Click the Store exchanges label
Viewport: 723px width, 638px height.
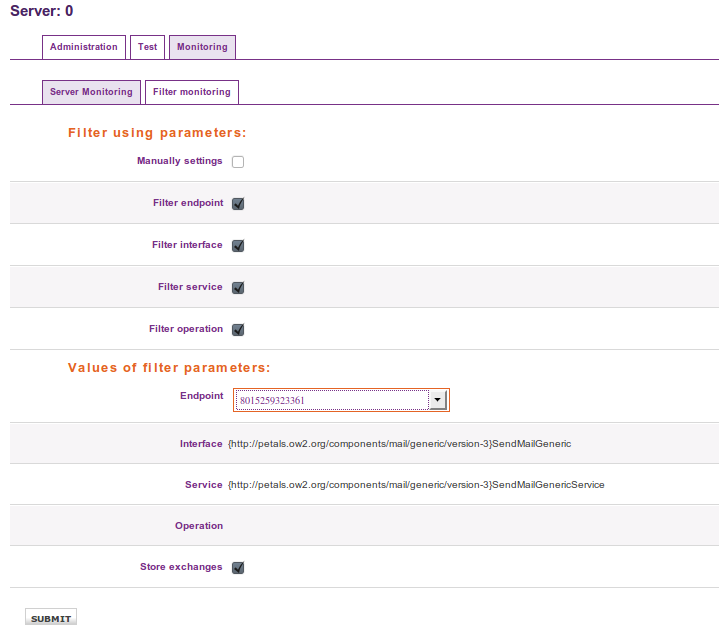[x=181, y=567]
